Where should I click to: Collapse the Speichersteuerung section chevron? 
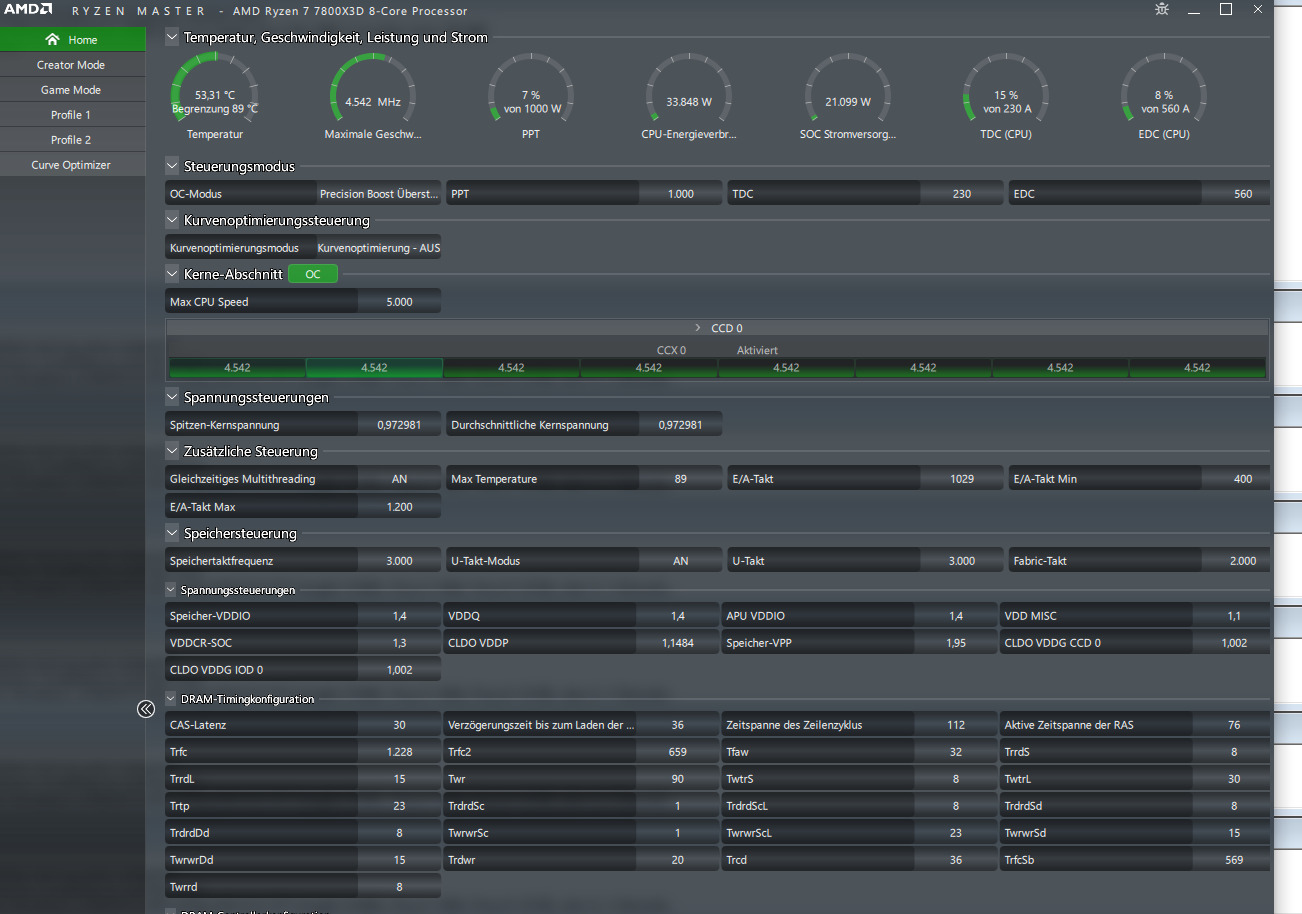tap(173, 533)
